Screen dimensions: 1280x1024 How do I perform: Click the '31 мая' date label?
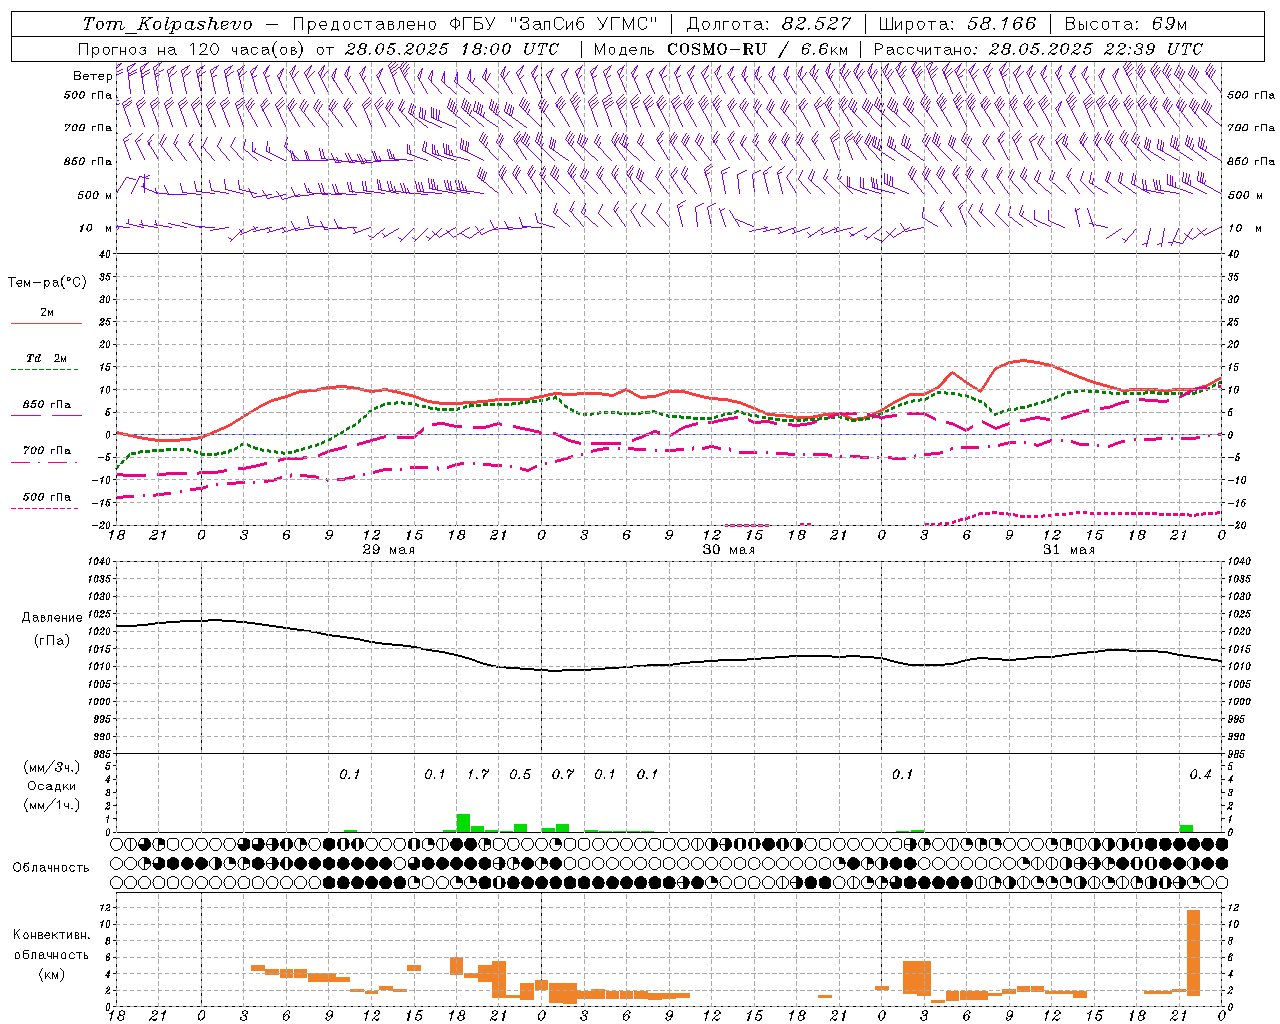(1068, 550)
